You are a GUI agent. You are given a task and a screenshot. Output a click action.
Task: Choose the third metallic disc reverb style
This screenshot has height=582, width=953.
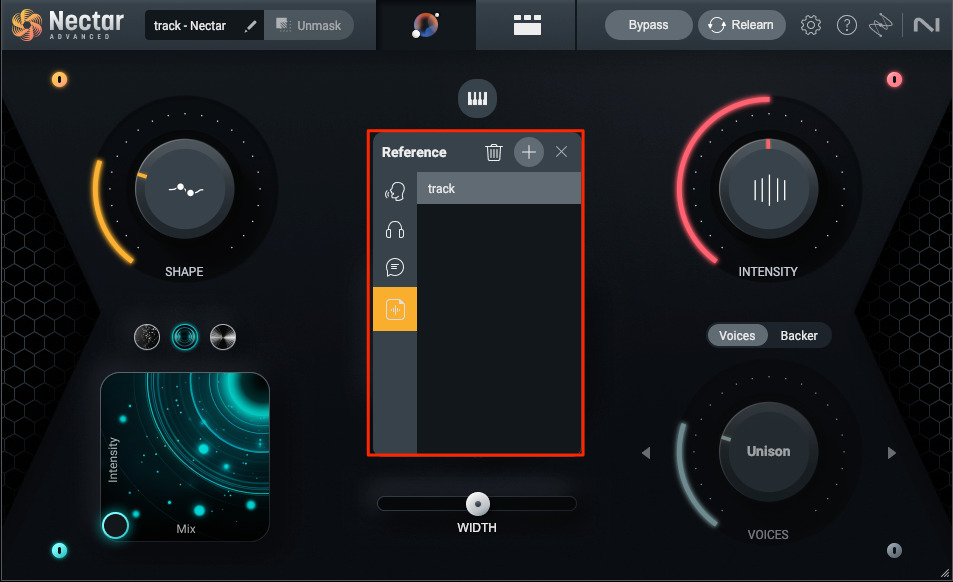click(222, 337)
